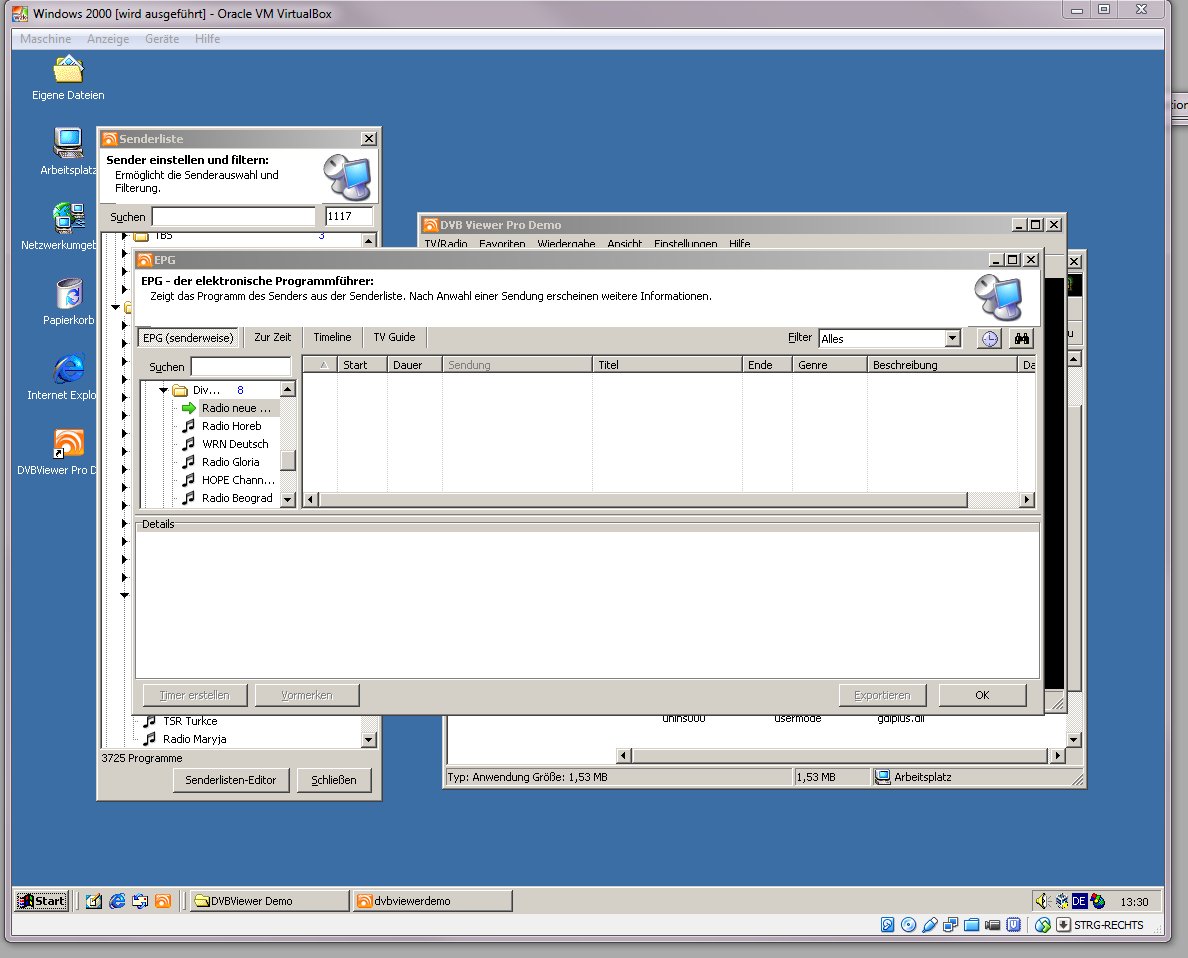1188x958 pixels.
Task: Click the green arrow beside Radio neue
Action: pos(189,408)
